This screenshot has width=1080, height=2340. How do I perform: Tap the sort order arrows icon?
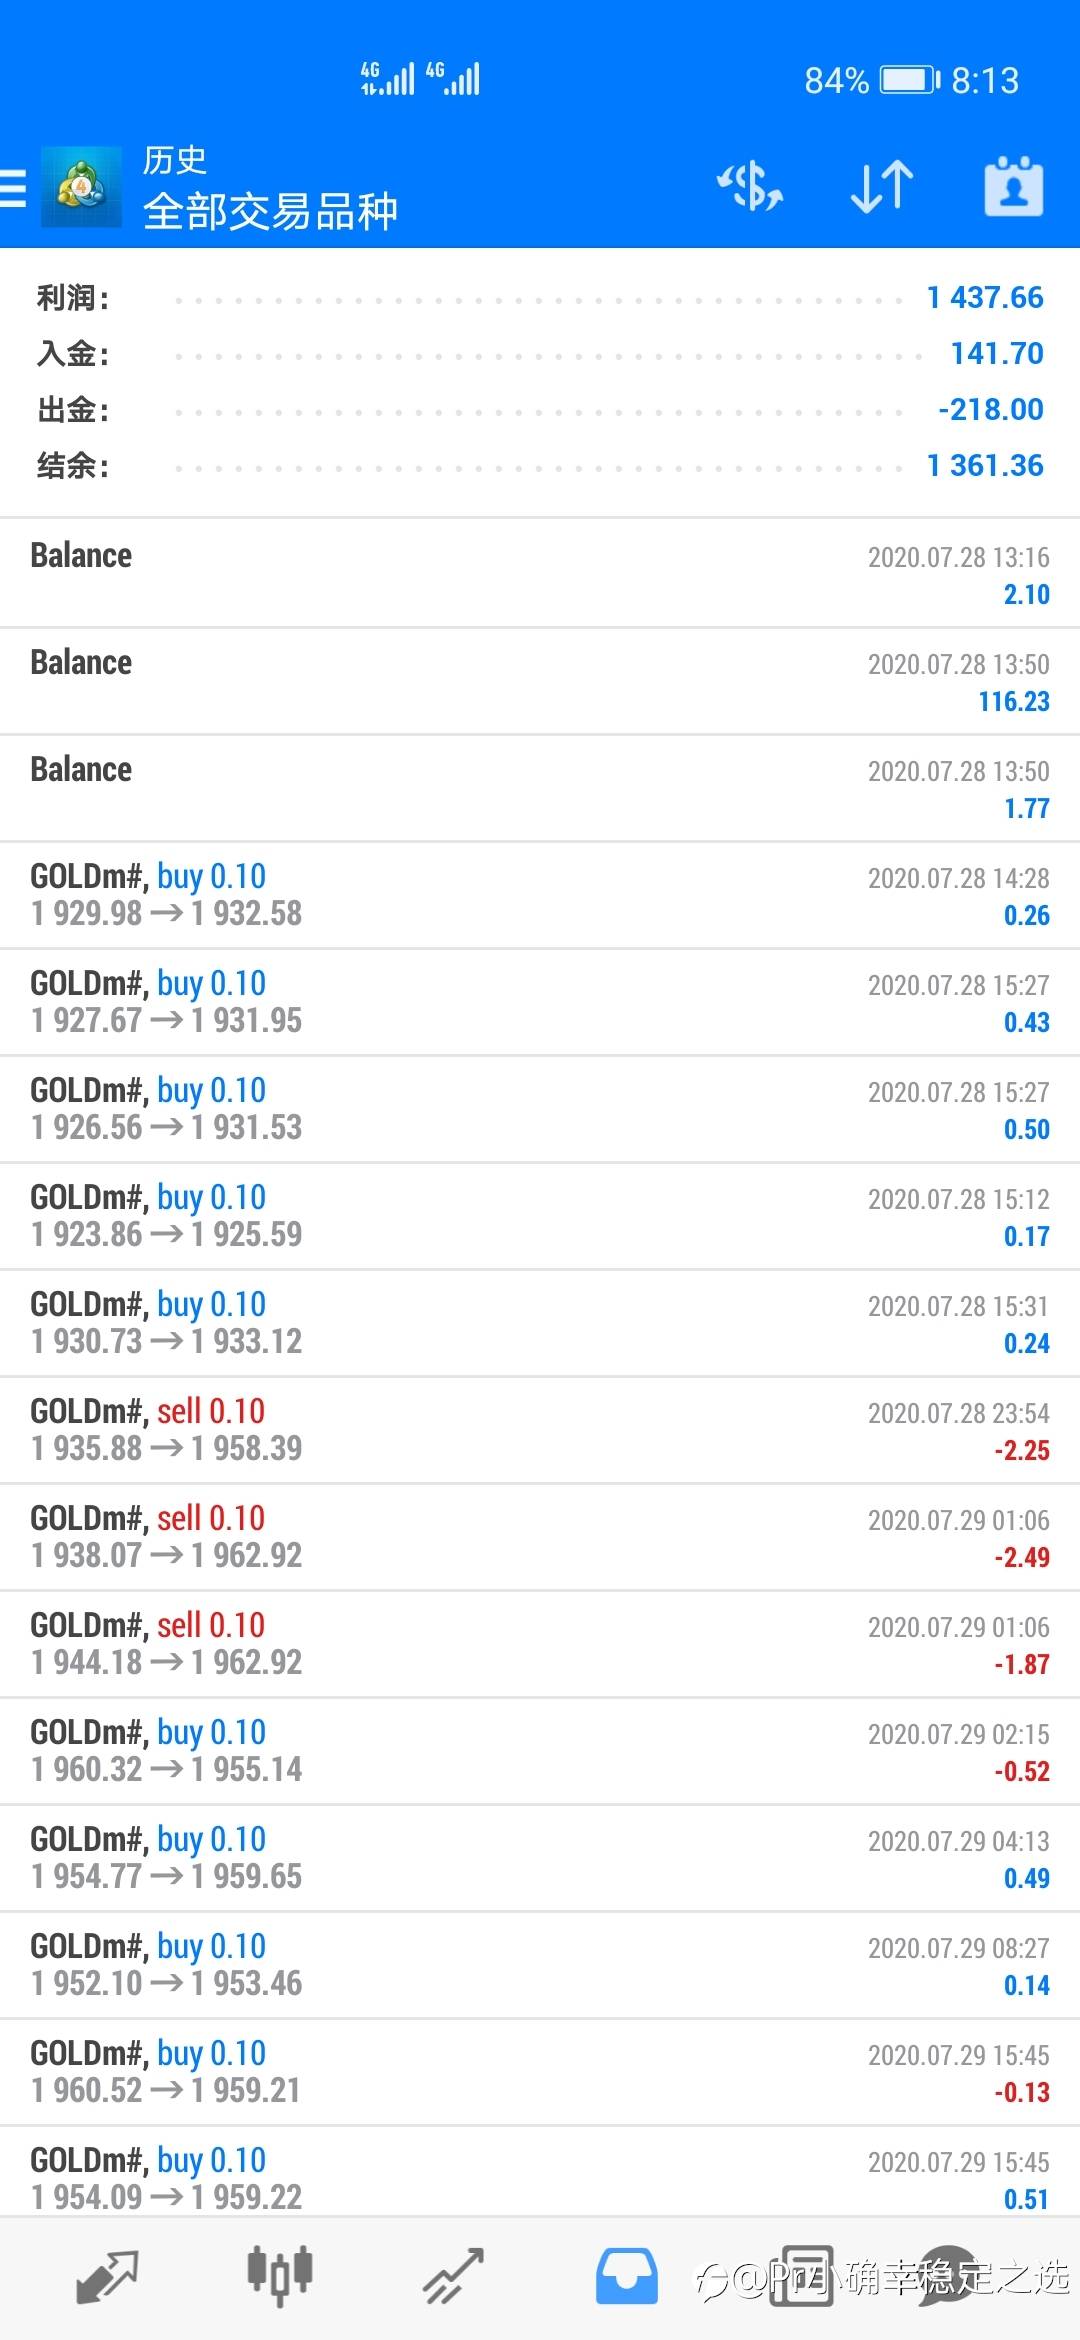click(881, 187)
